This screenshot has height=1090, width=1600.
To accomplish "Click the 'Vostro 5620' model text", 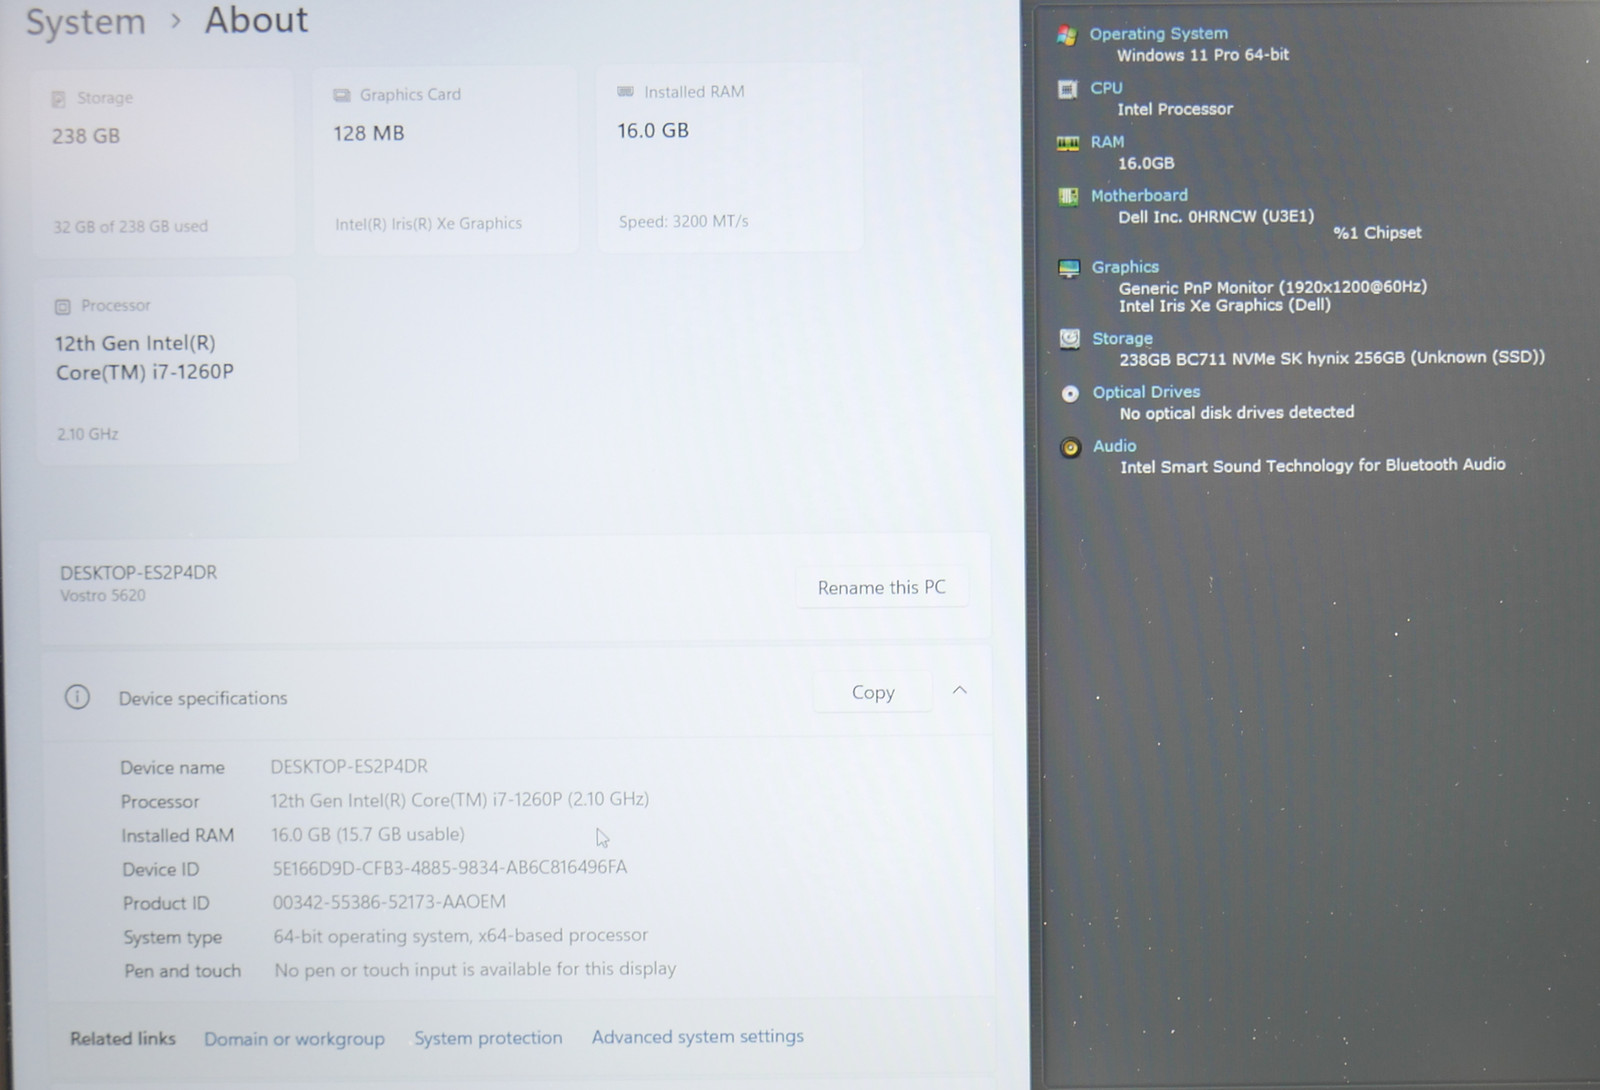I will 103,595.
